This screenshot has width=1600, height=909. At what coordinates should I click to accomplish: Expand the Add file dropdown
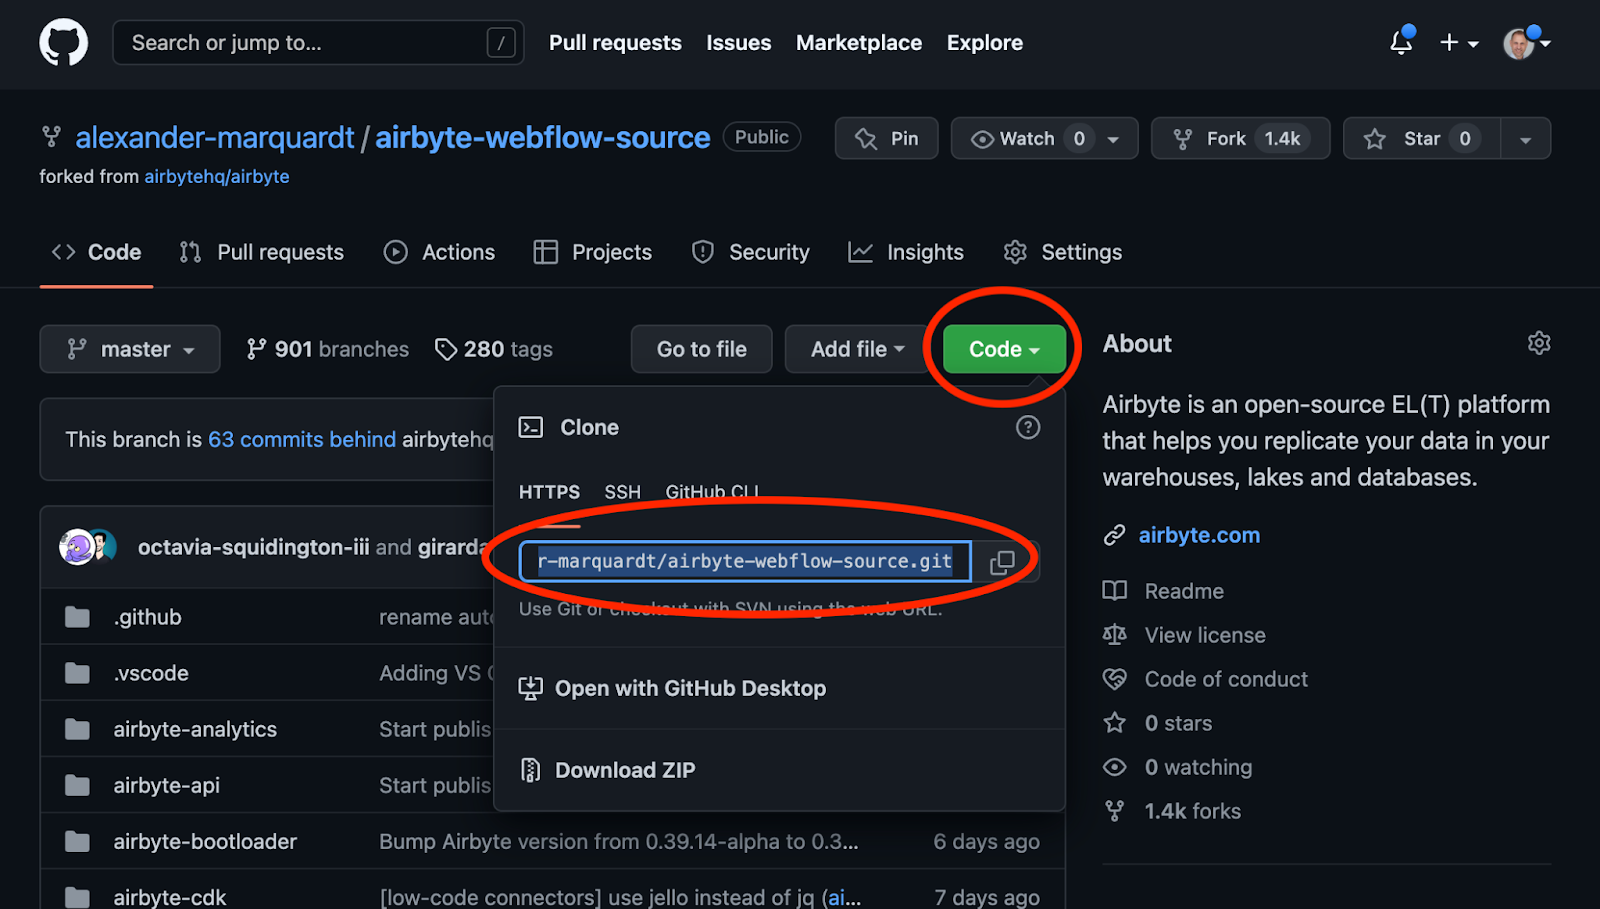pyautogui.click(x=857, y=349)
